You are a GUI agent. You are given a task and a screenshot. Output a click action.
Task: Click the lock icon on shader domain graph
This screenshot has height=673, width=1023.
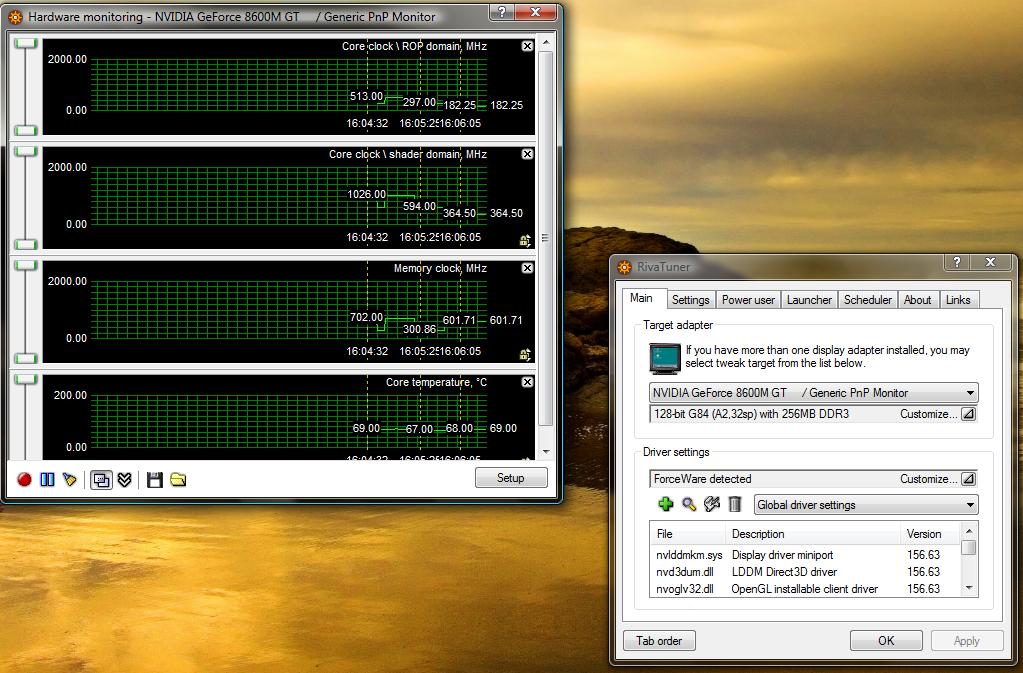click(525, 241)
